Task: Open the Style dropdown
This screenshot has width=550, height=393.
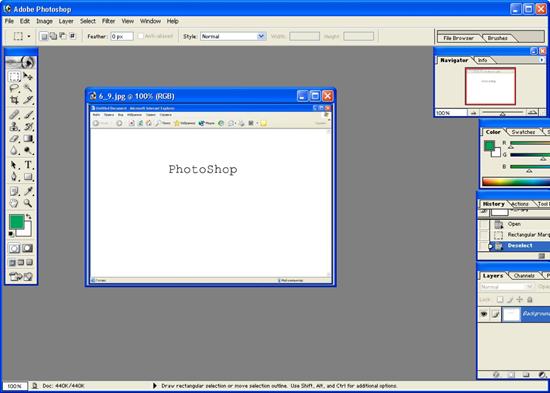Action: point(261,36)
